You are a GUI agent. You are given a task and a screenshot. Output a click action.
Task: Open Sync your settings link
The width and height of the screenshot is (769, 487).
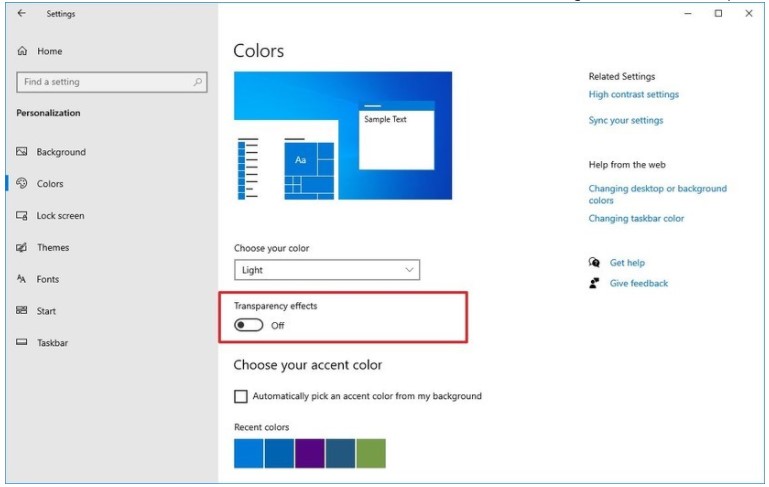[626, 120]
